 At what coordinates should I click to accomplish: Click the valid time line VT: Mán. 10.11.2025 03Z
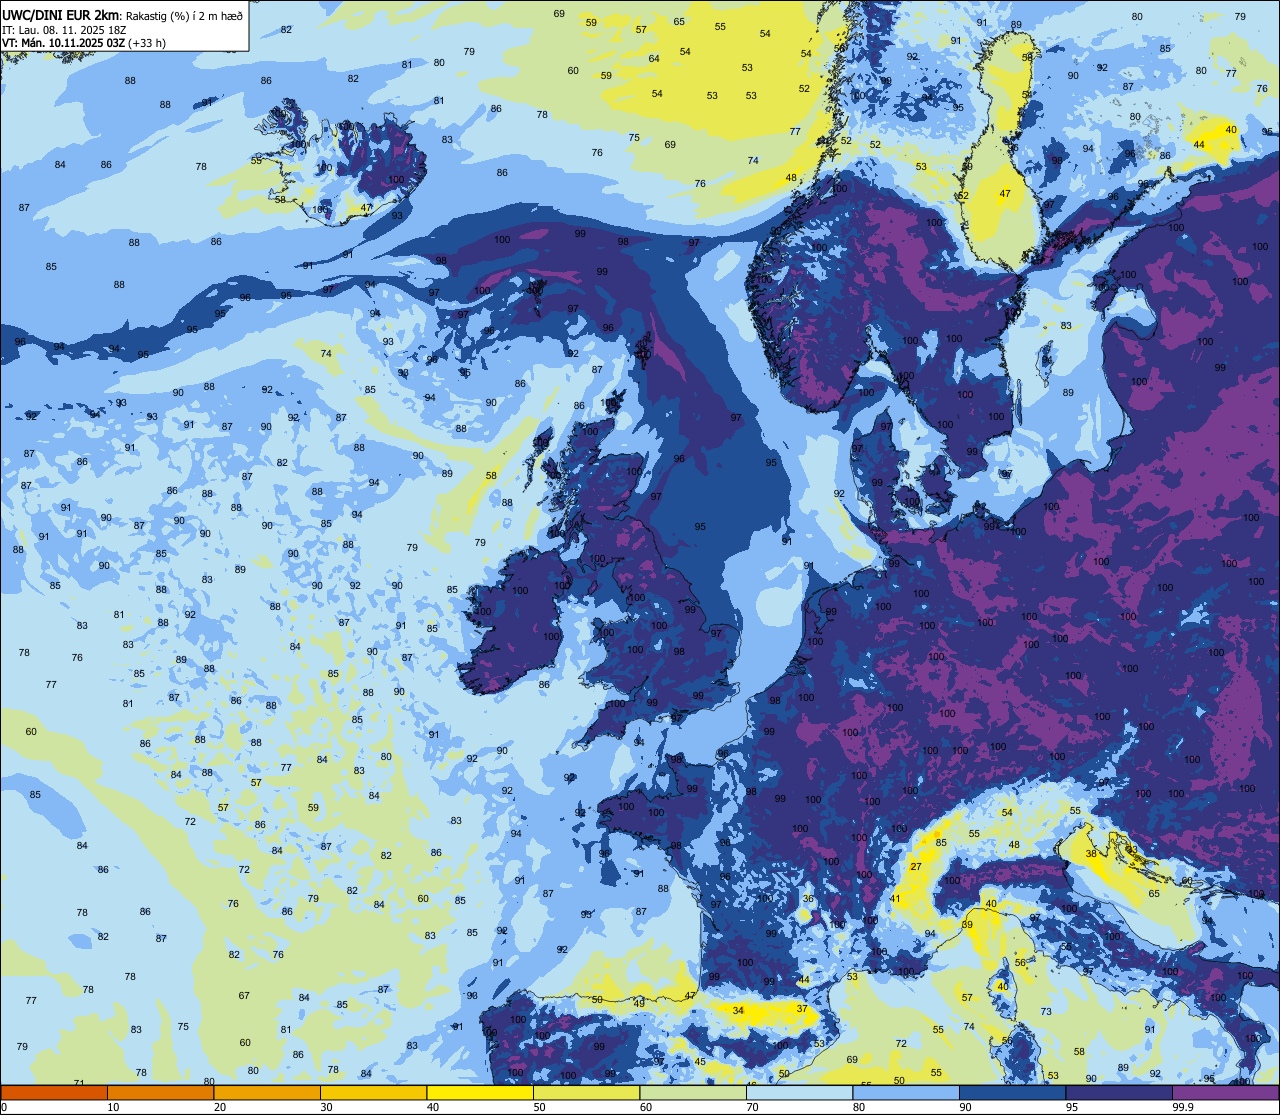point(62,43)
